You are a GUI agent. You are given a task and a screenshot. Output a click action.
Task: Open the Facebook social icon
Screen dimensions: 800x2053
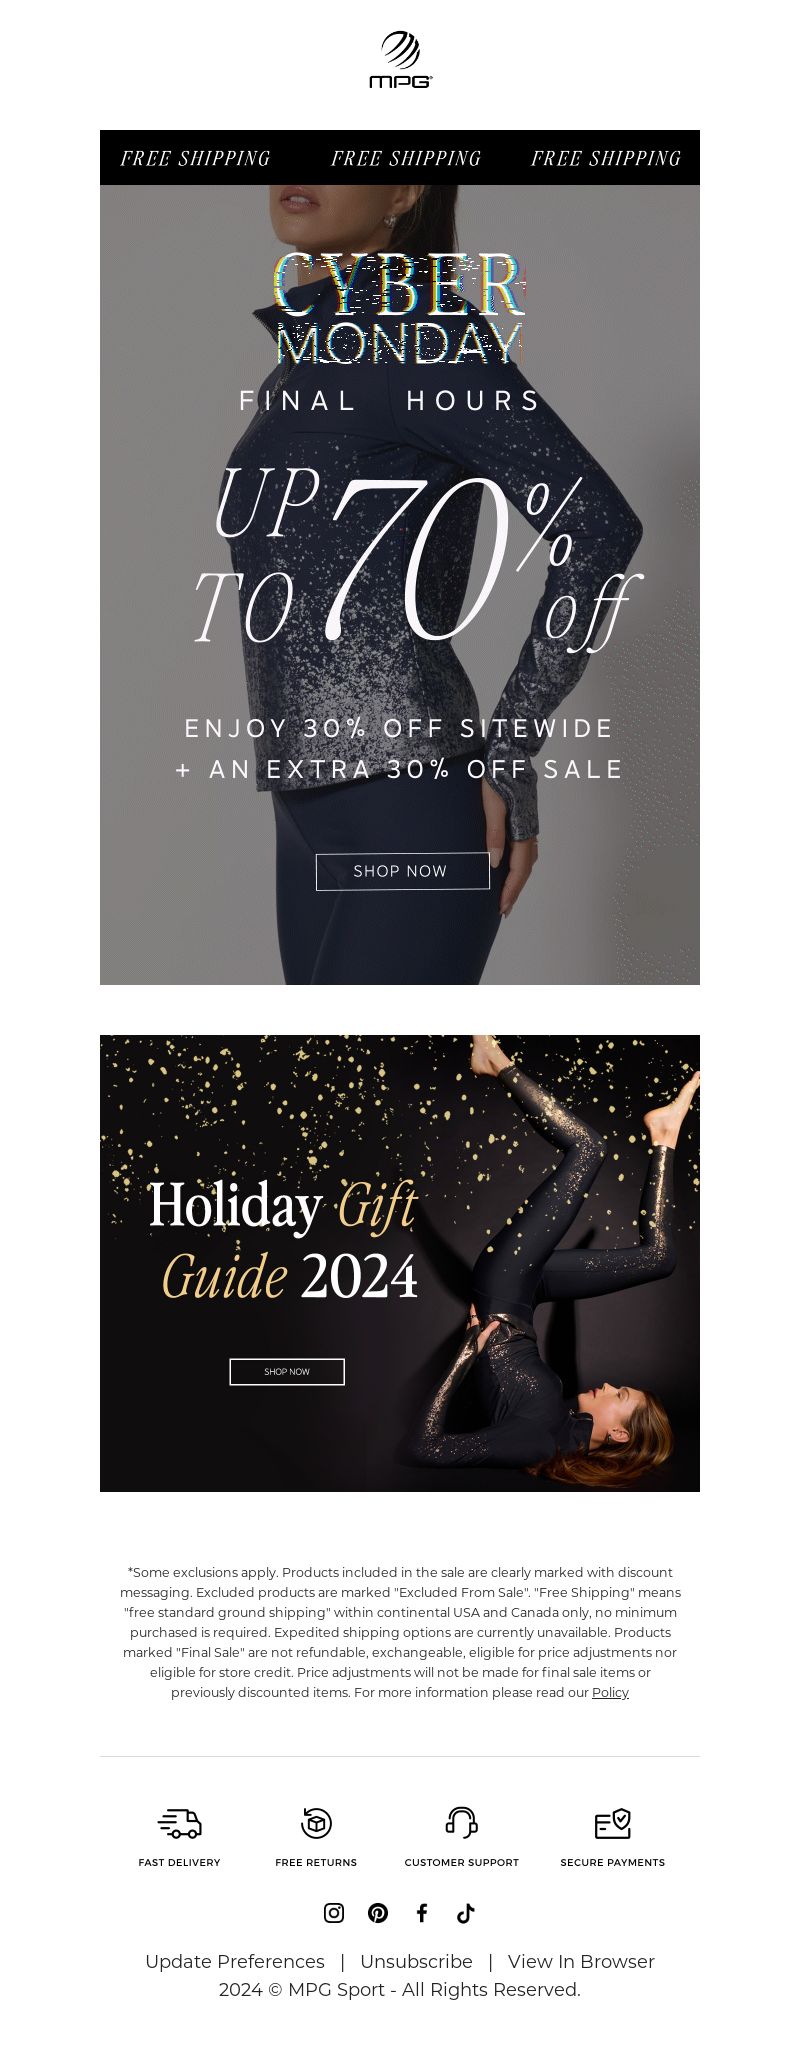pyautogui.click(x=422, y=1913)
